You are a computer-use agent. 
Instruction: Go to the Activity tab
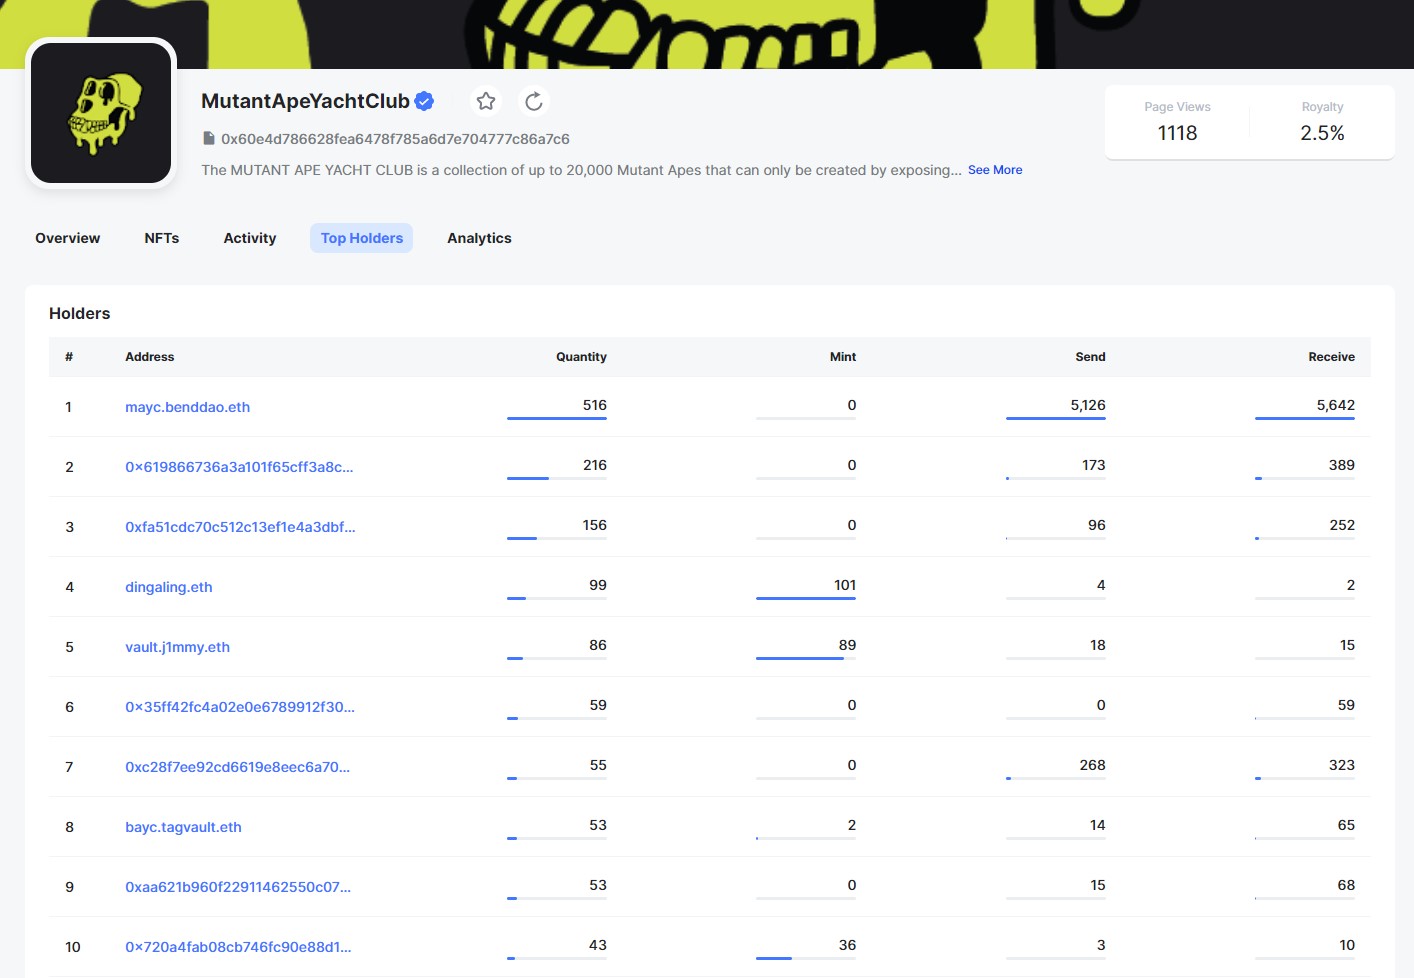coord(250,238)
